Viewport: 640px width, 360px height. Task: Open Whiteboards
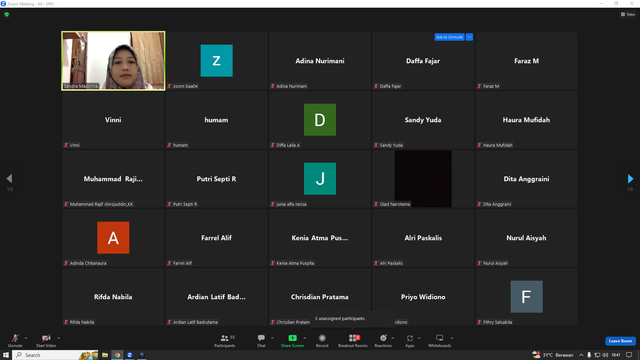440,340
